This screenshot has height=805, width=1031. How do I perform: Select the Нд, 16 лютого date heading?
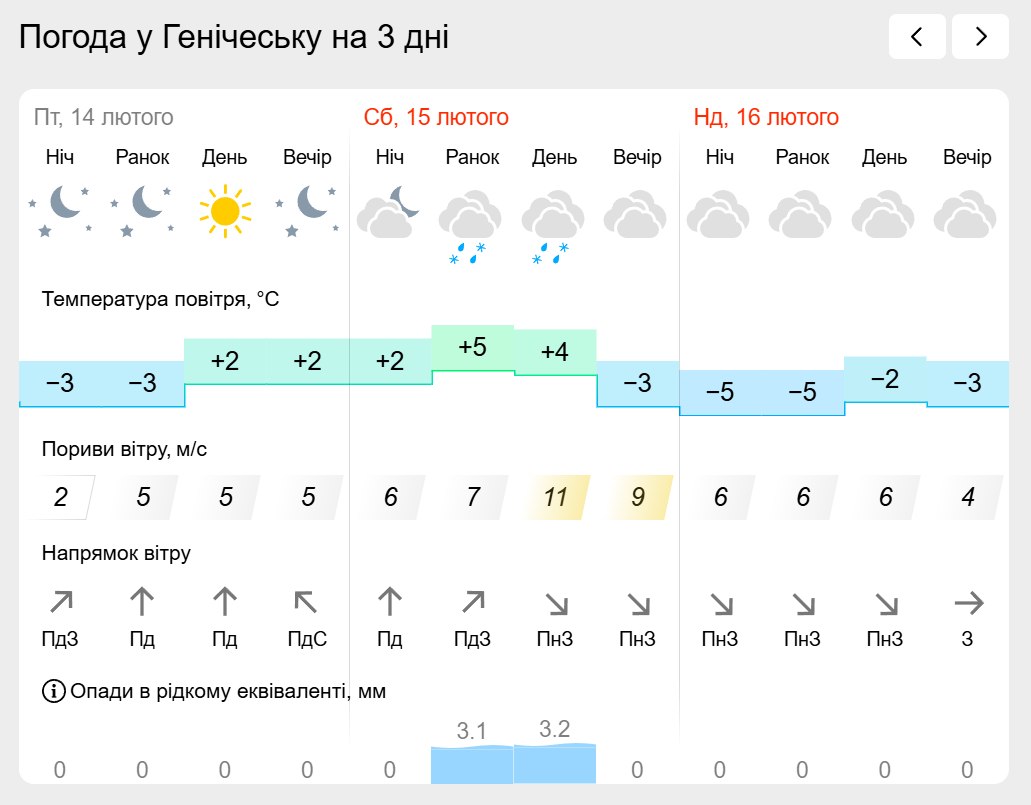coord(766,117)
